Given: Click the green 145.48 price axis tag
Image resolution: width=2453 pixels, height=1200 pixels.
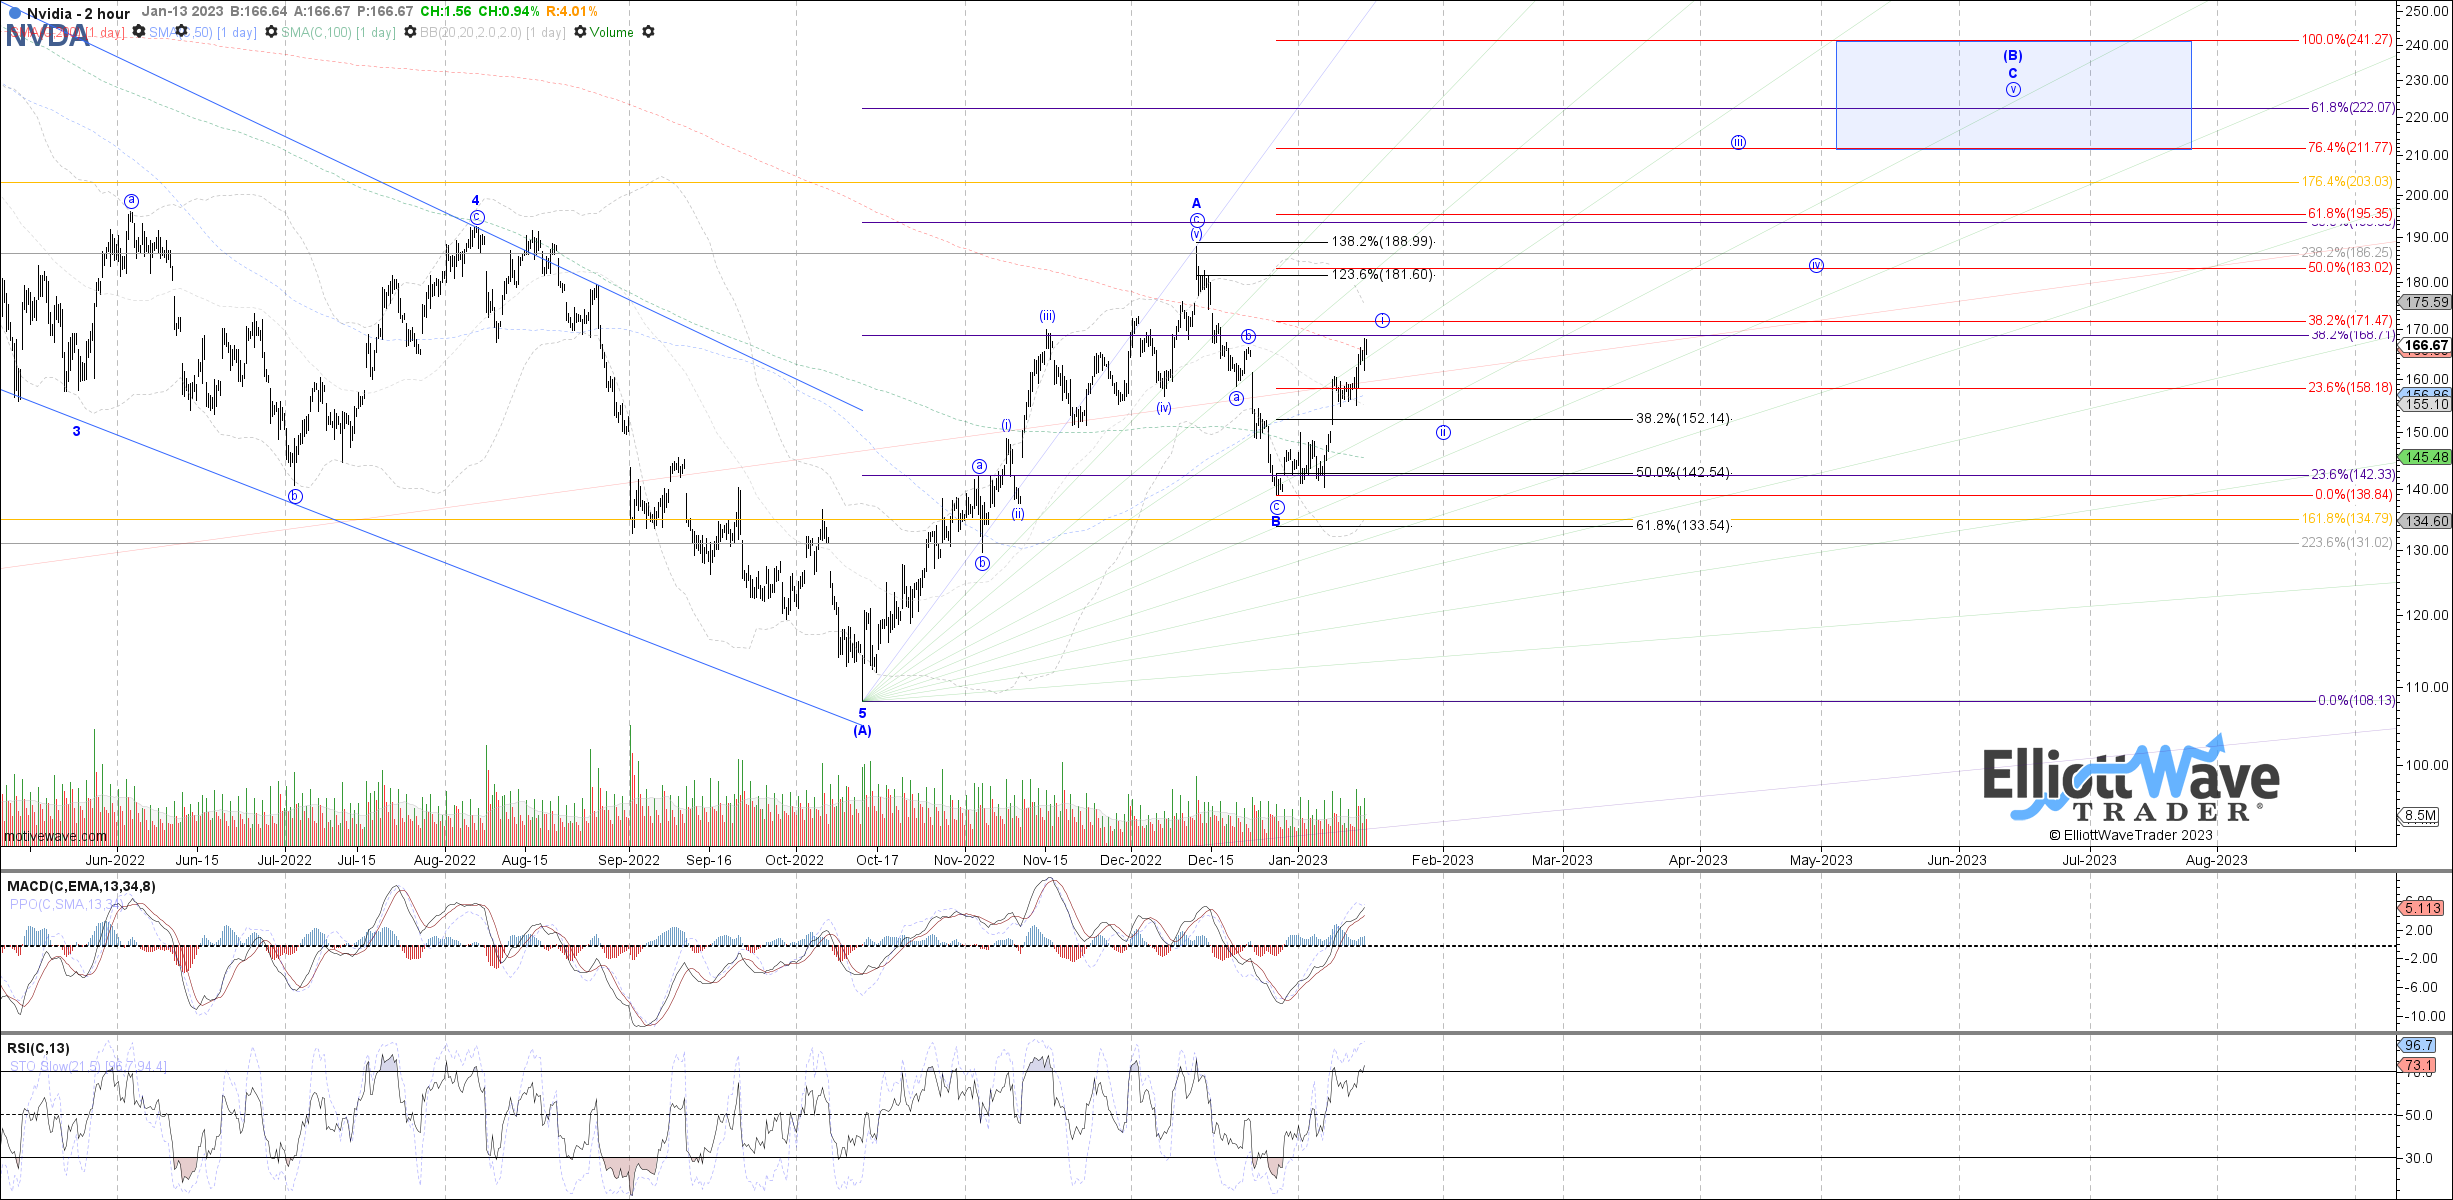Looking at the screenshot, I should (2426, 457).
